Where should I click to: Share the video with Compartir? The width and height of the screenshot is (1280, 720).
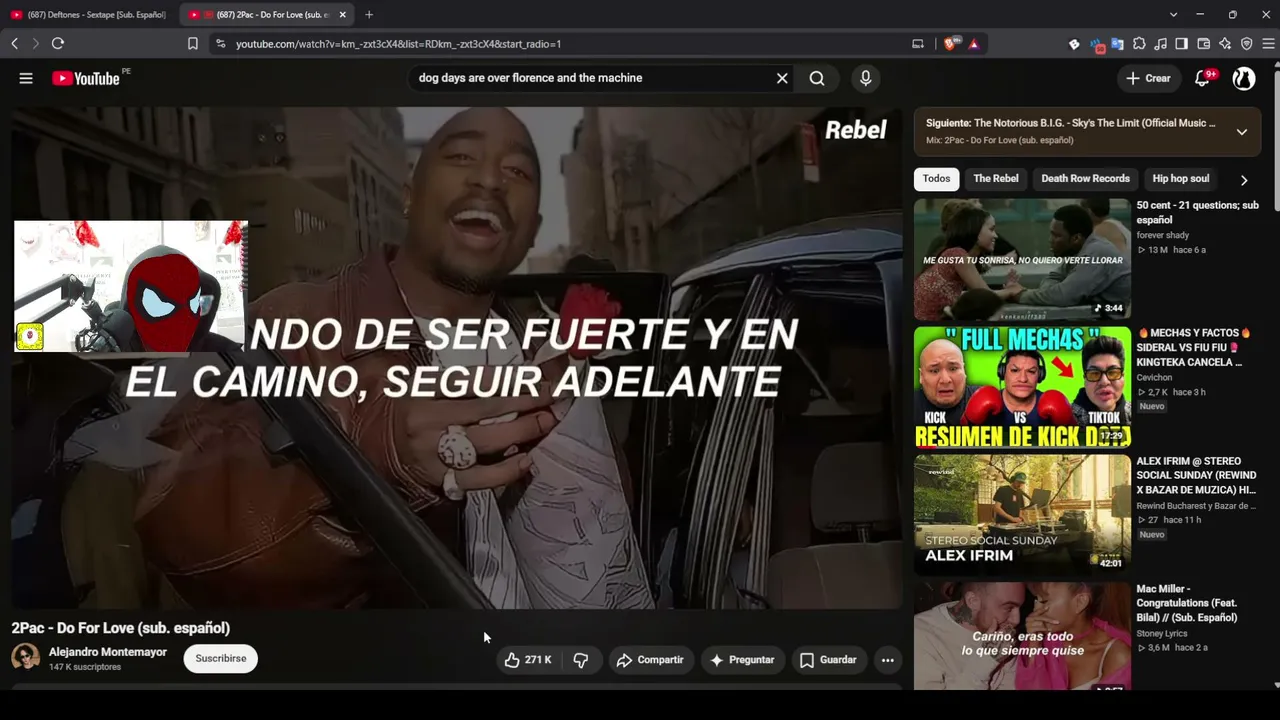click(650, 660)
